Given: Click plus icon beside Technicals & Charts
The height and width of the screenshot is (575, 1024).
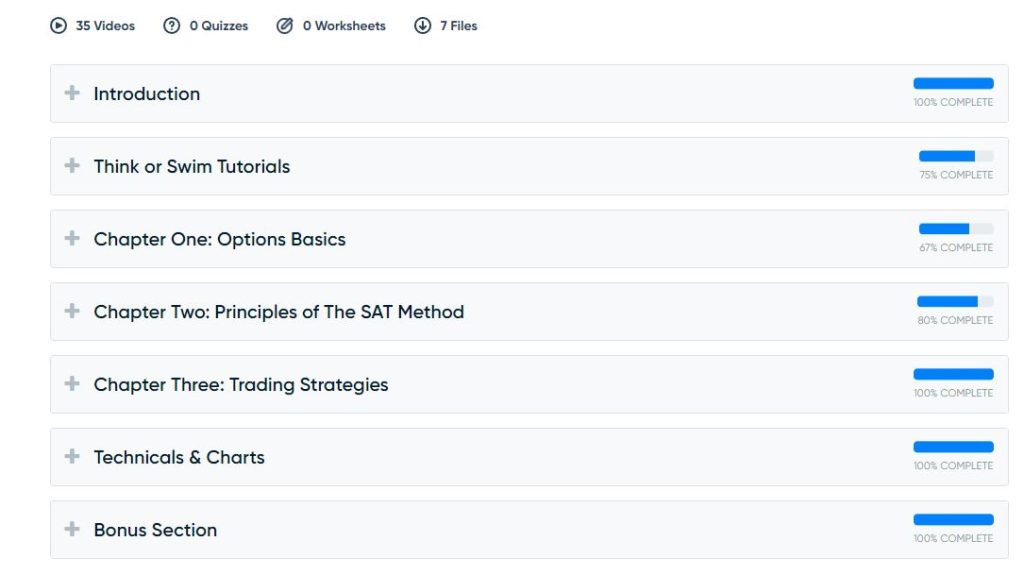Looking at the screenshot, I should click(x=72, y=457).
